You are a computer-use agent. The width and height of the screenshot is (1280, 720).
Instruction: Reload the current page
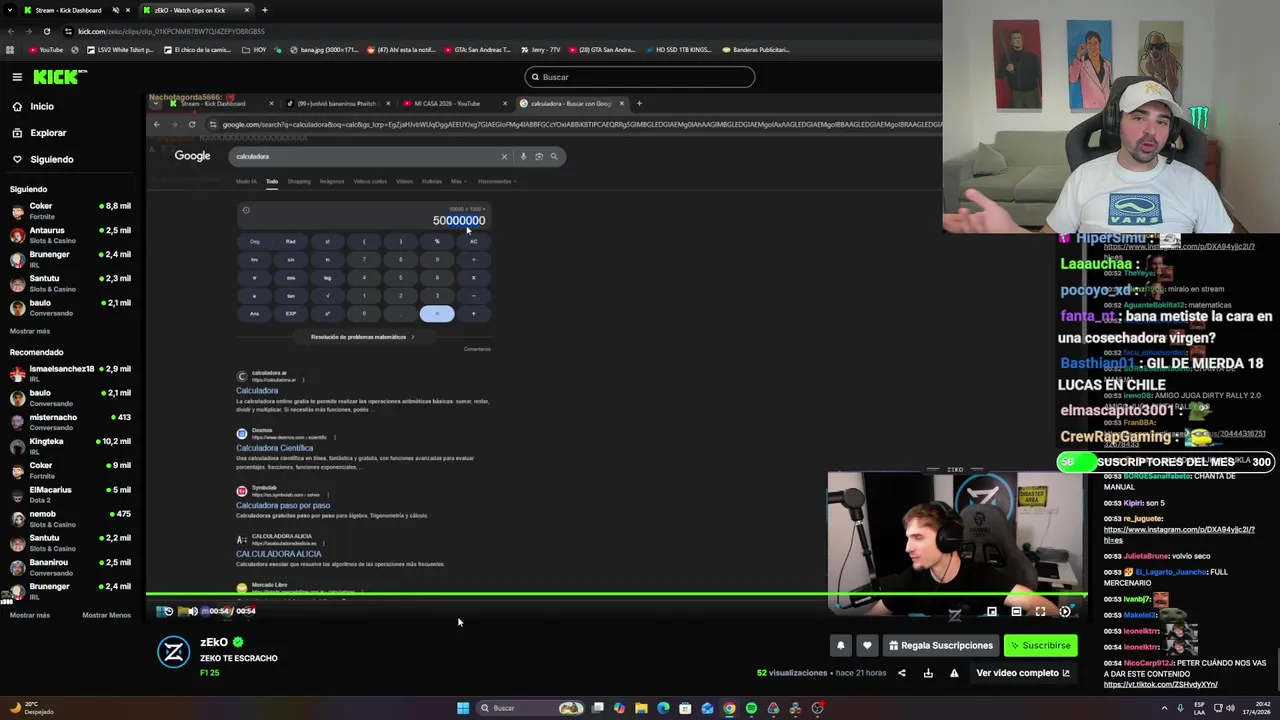pos(46,31)
